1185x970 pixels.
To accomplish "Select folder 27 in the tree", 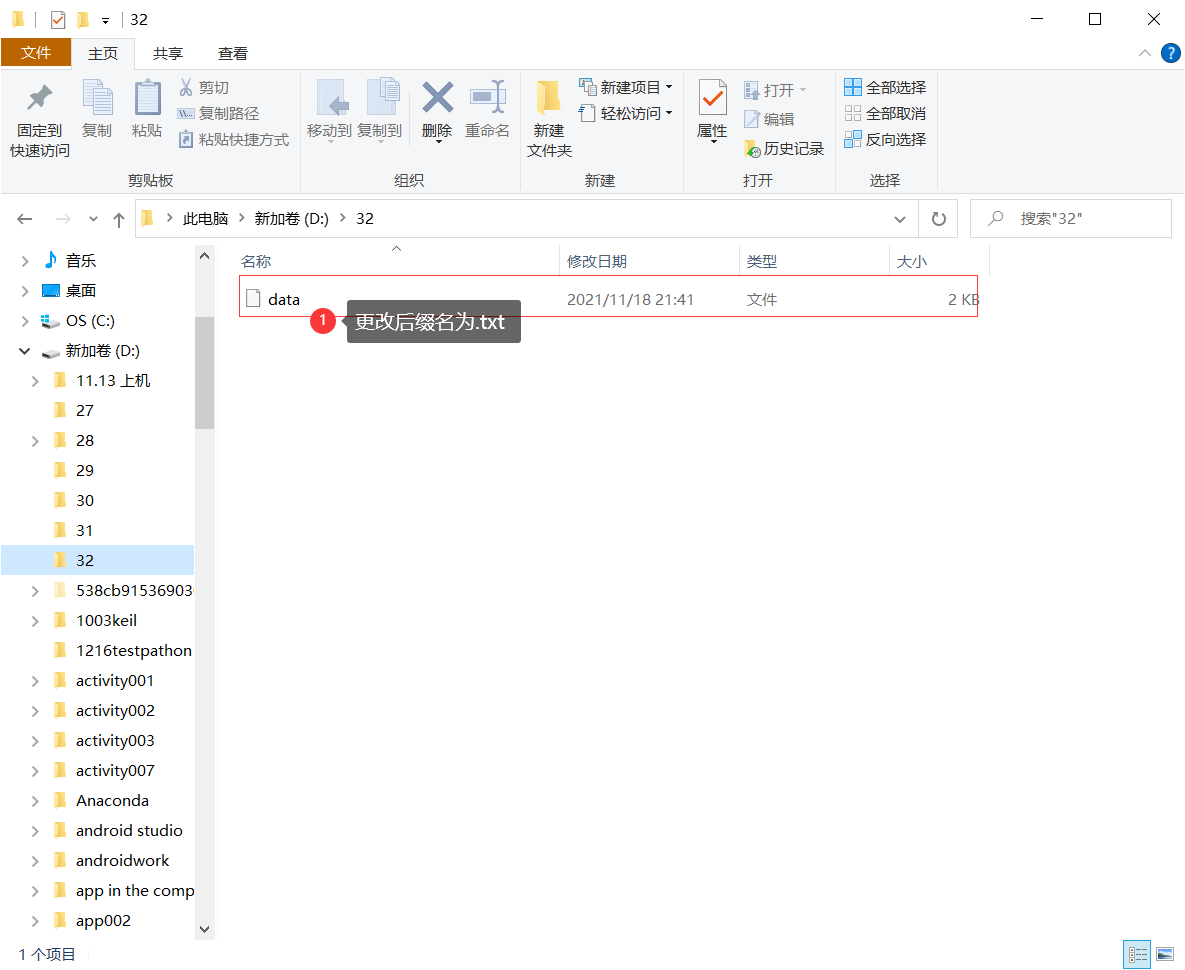I will click(85, 411).
